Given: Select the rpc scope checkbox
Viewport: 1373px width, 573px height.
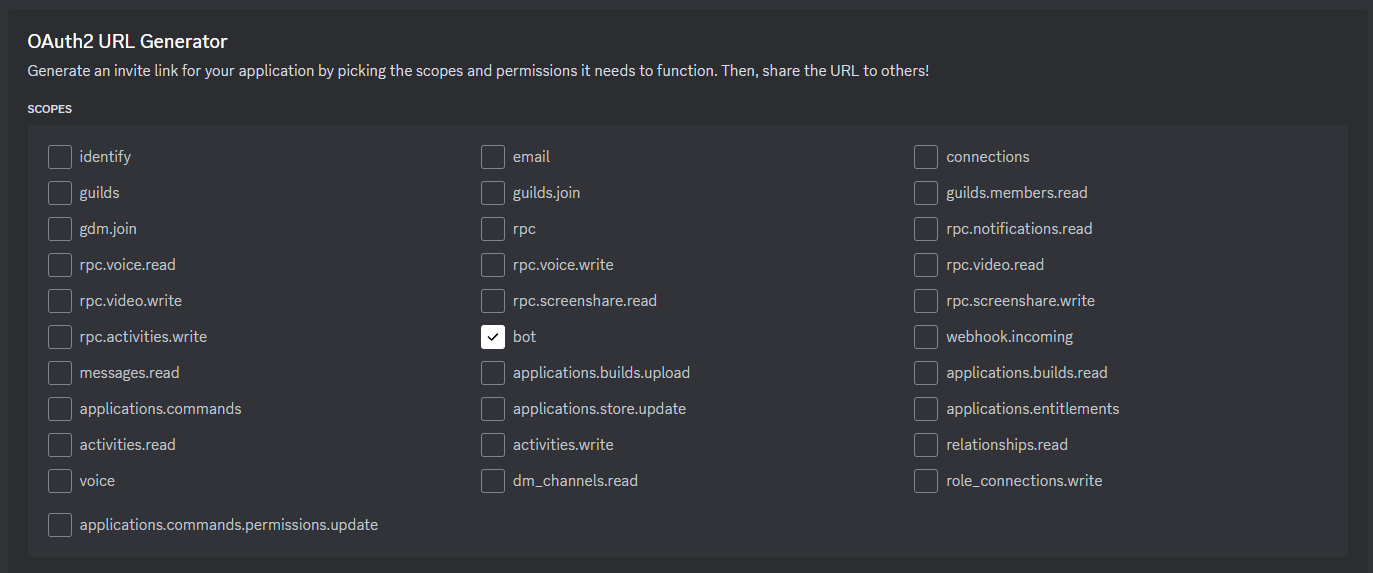Looking at the screenshot, I should [x=493, y=229].
